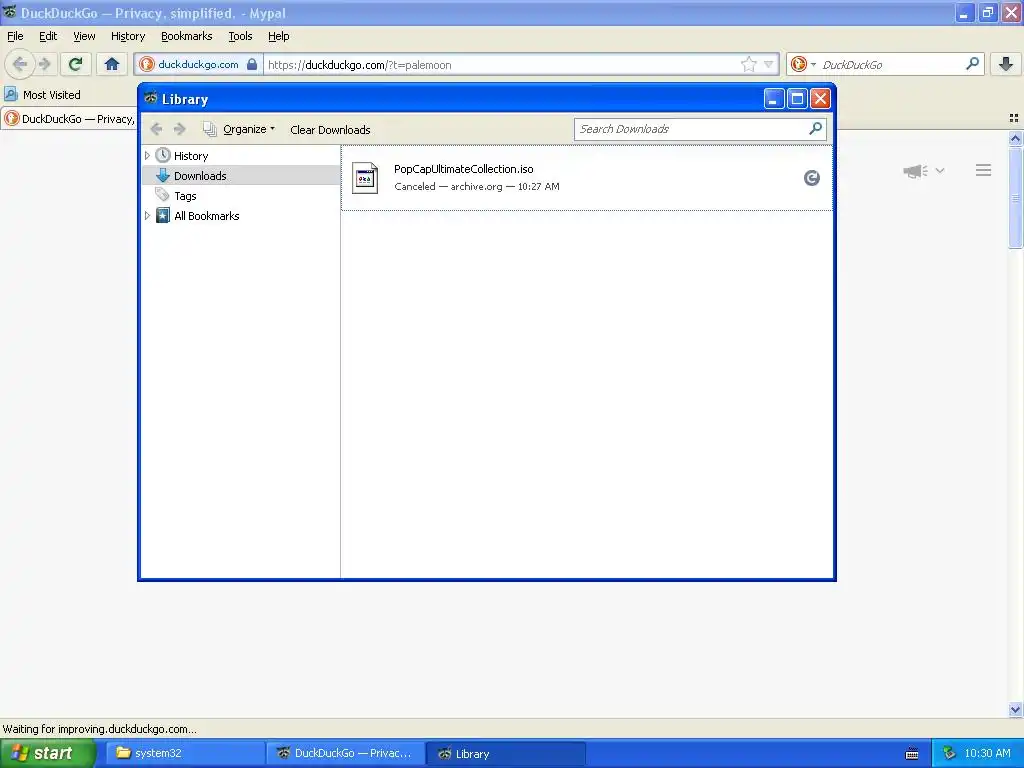
Task: Click the 10:30 AM taskbar clock
Action: (x=987, y=754)
